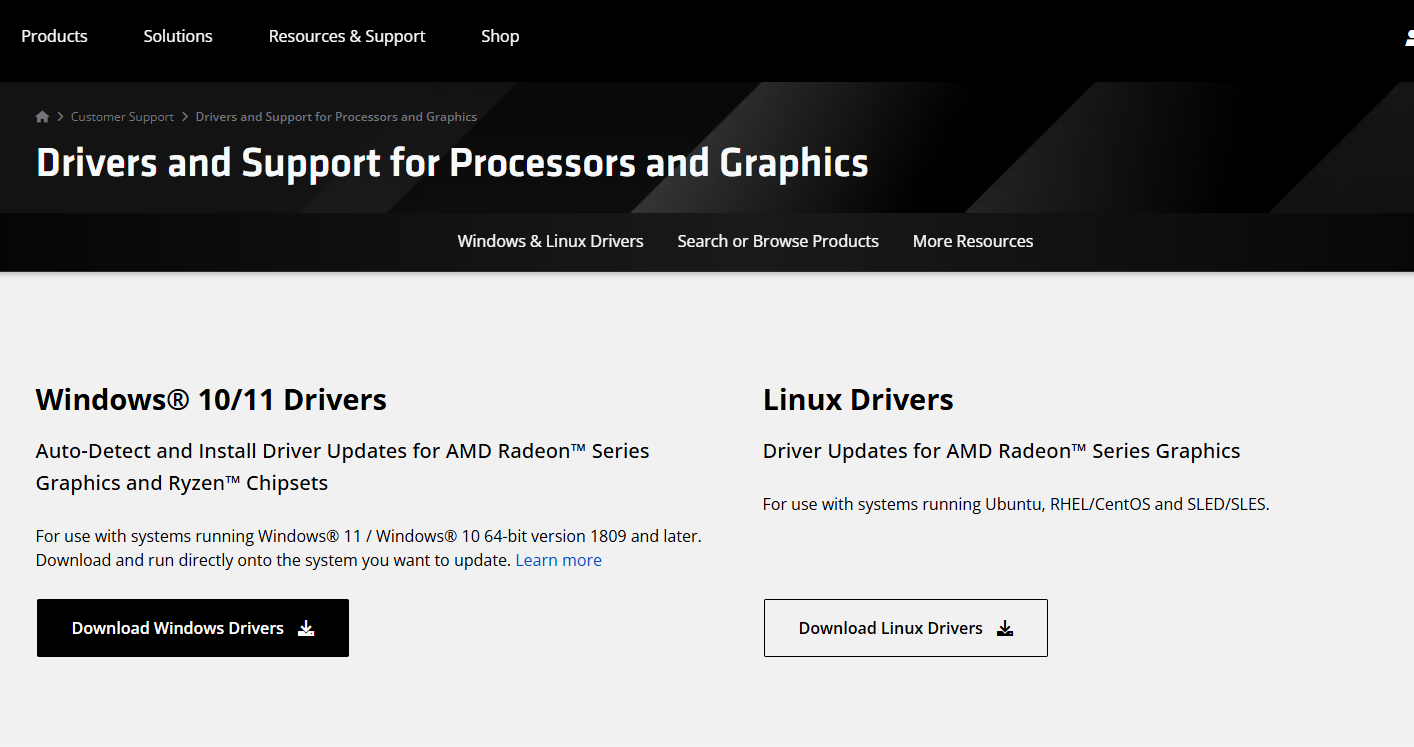Viewport: 1414px width, 747px height.
Task: Click the Auto-Detect and Install Driver Updates subtitle
Action: tap(342, 467)
